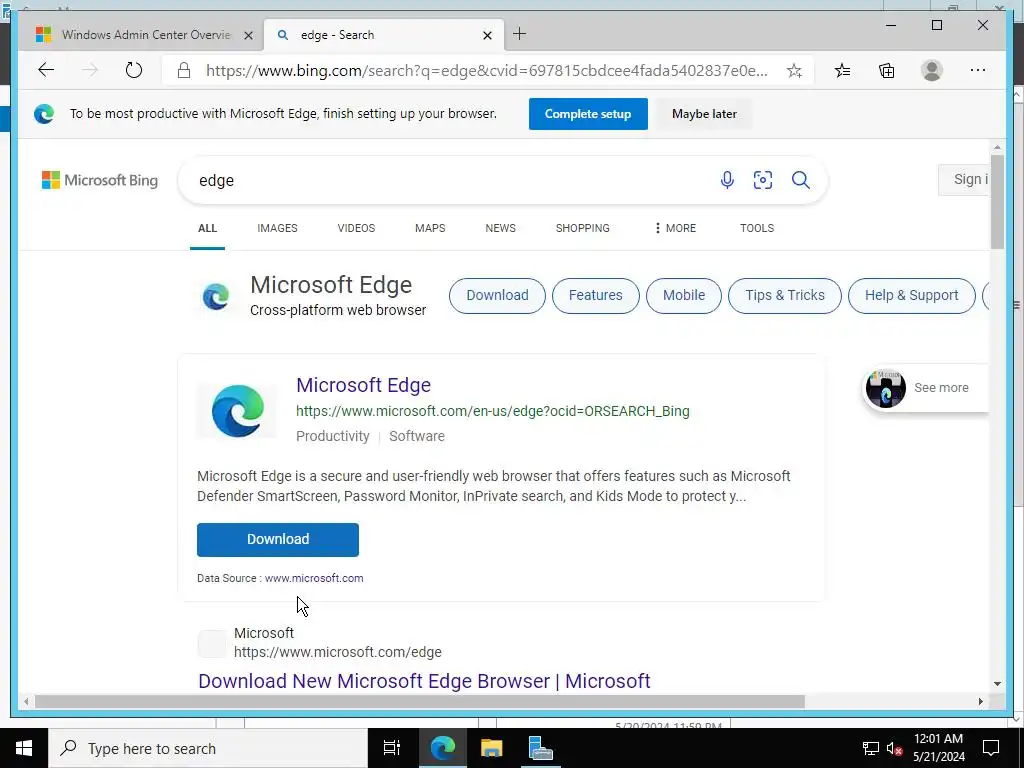Open Download New Microsoft Edge Browser link
The image size is (1024, 768).
(x=424, y=680)
